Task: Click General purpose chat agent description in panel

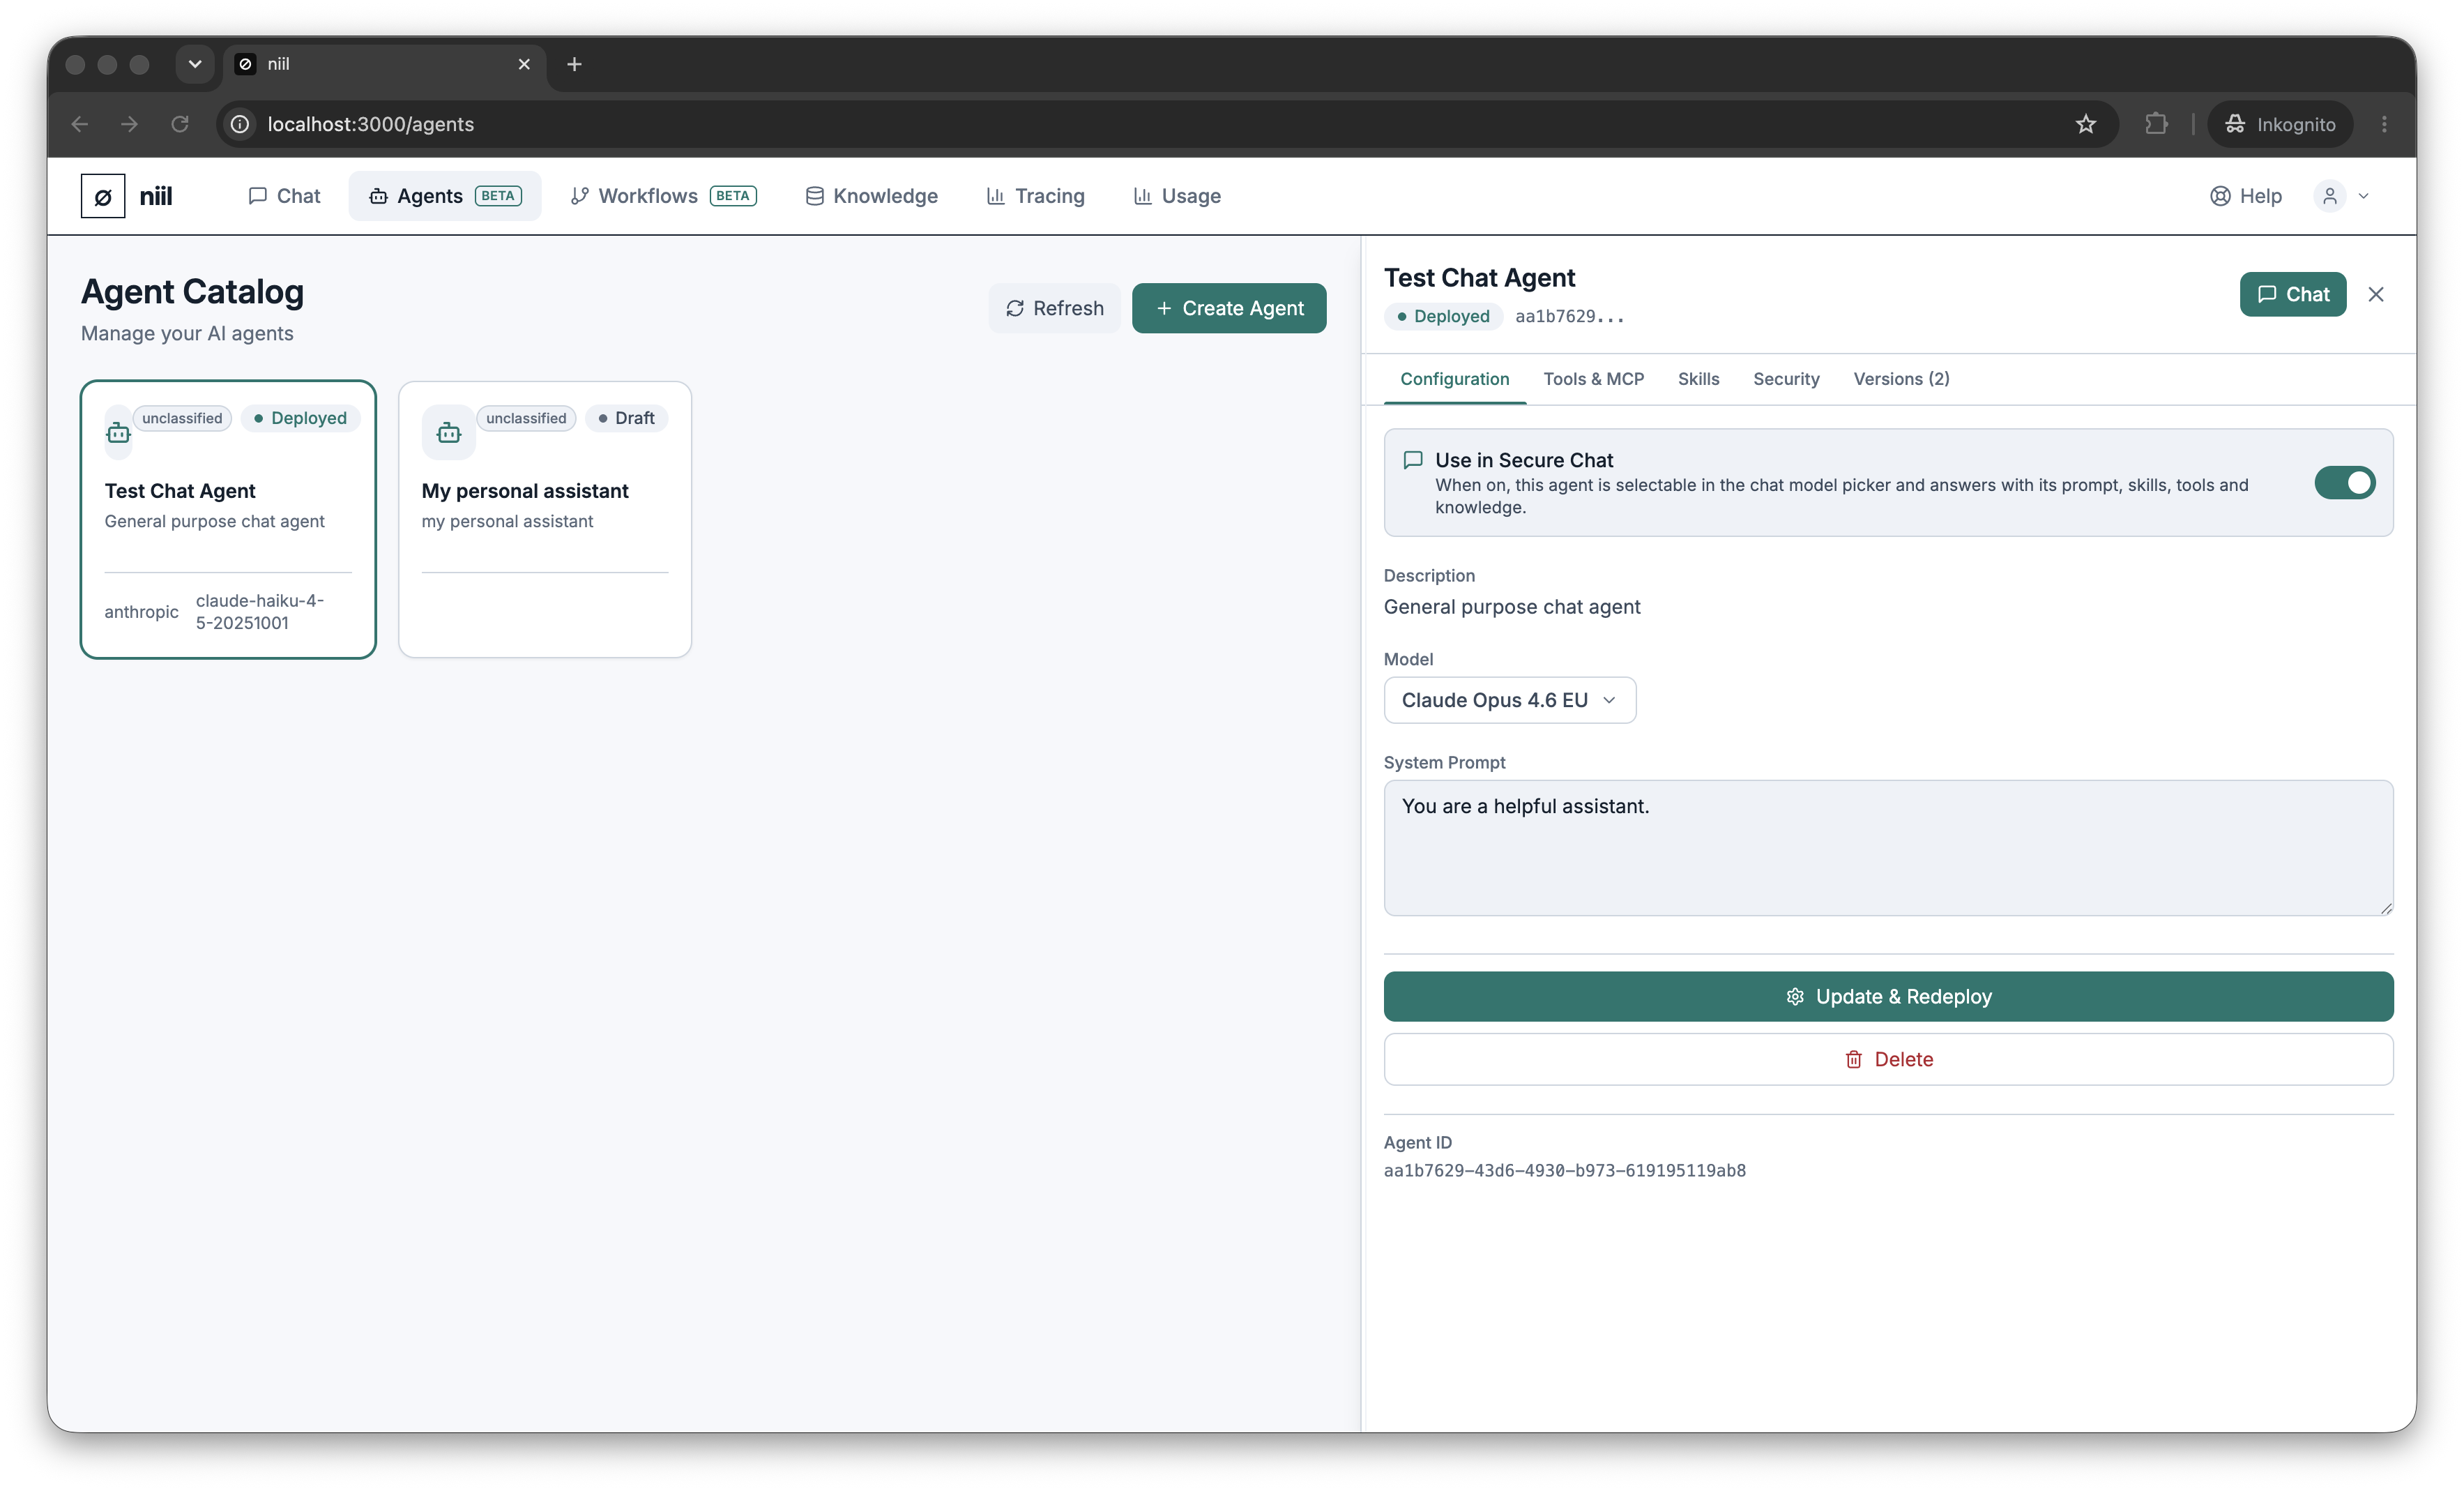Action: pyautogui.click(x=1512, y=607)
